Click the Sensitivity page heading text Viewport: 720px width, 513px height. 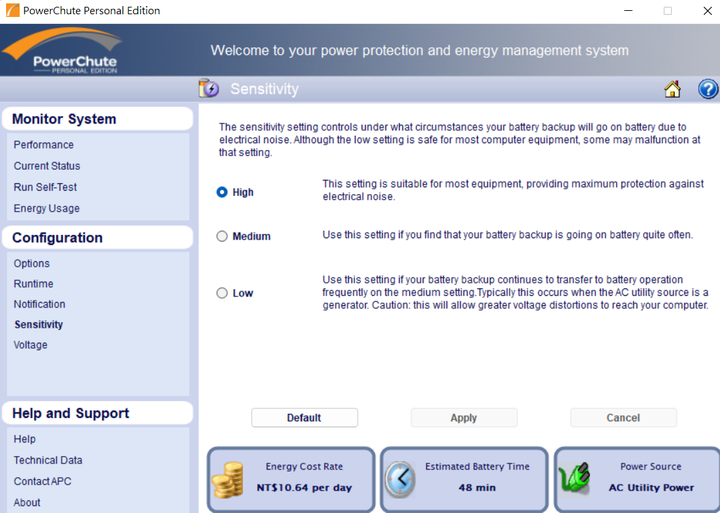[x=264, y=89]
